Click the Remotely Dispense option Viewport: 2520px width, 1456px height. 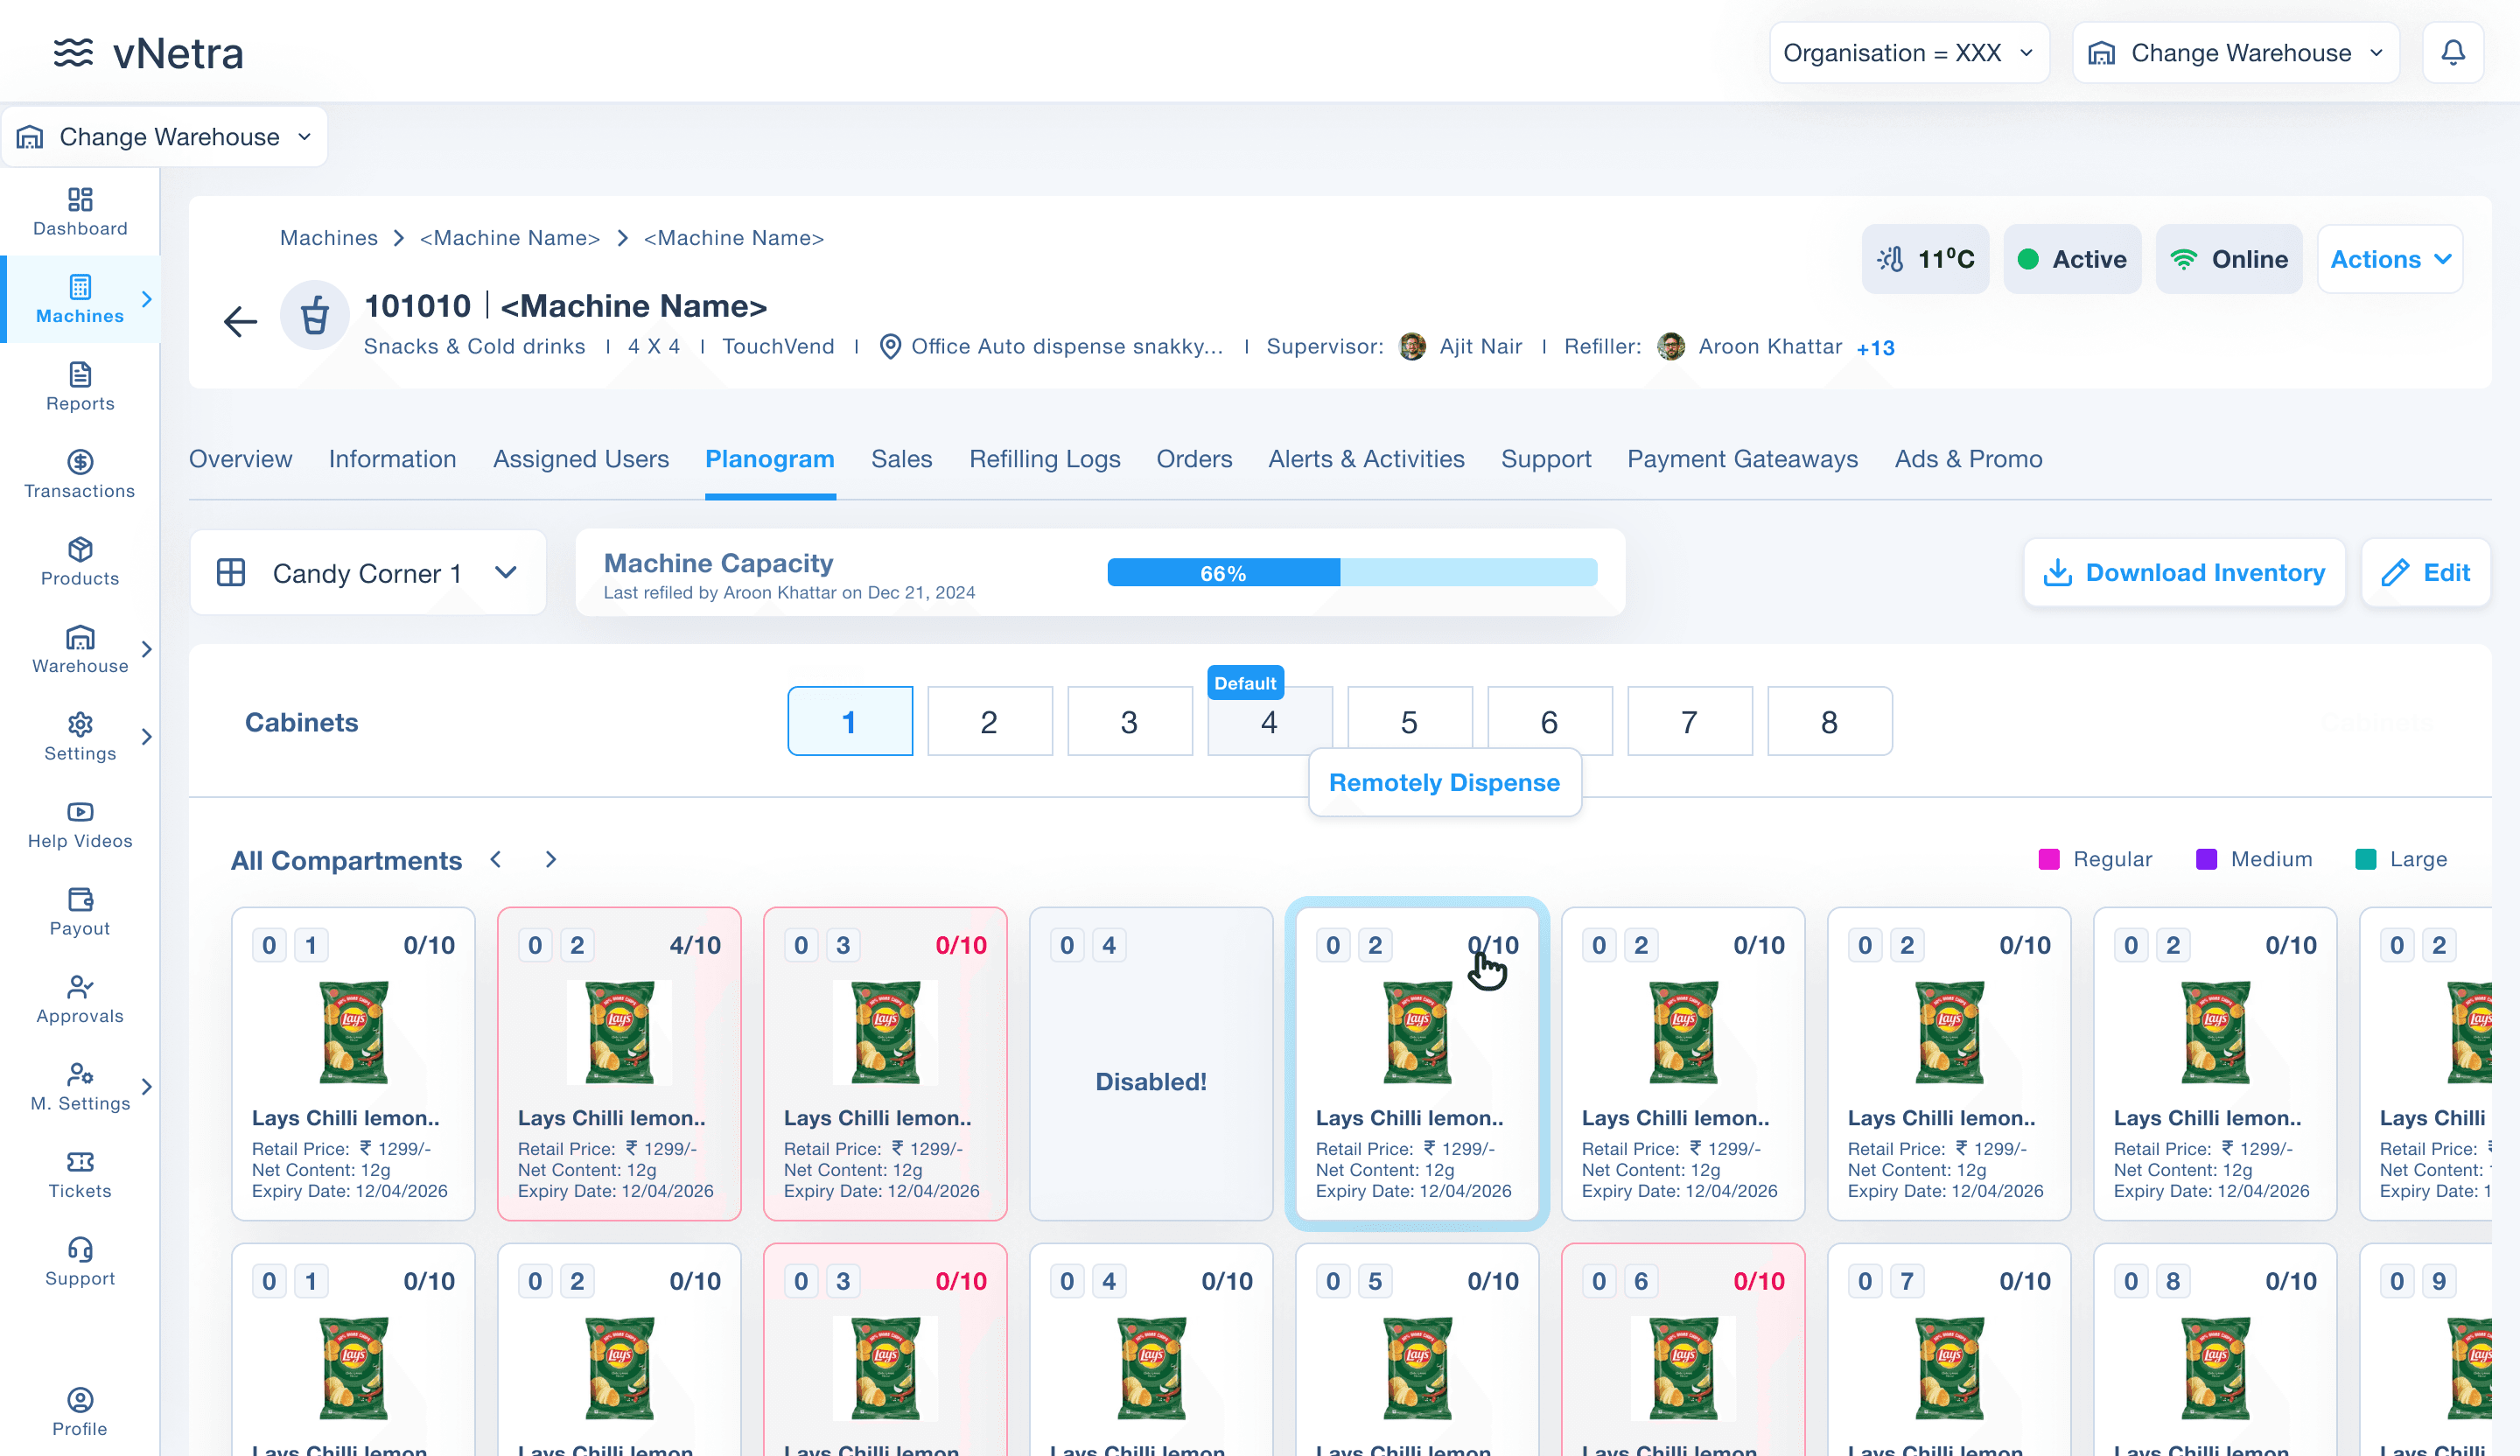(x=1444, y=783)
